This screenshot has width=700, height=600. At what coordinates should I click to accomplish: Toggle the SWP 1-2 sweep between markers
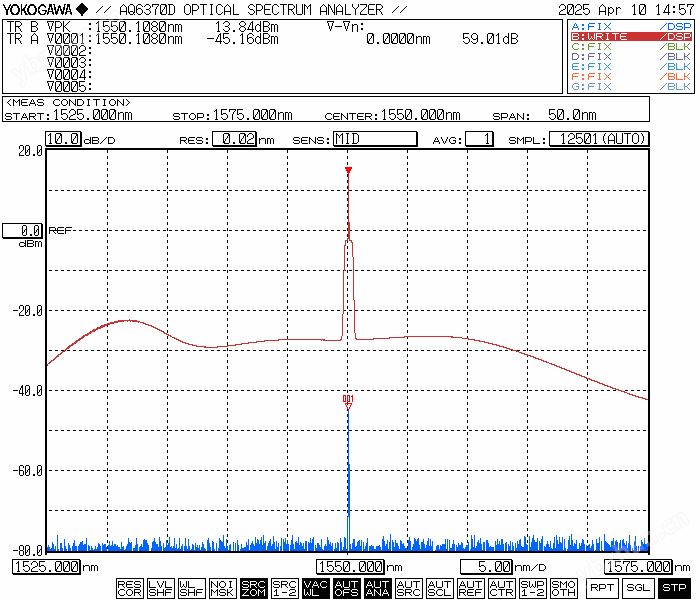pyautogui.click(x=532, y=588)
